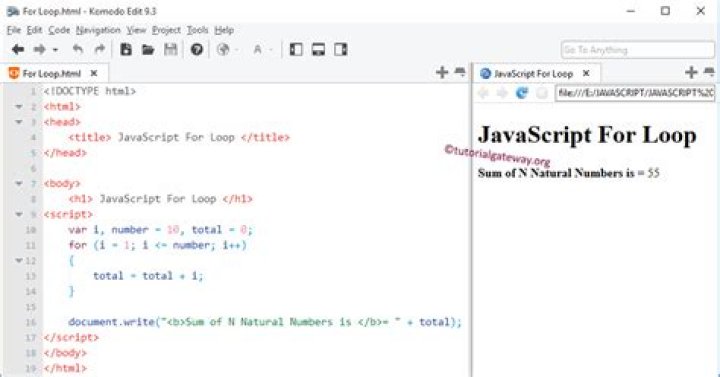Reload the preview with refresh icon
This screenshot has height=377, width=720.
[522, 93]
